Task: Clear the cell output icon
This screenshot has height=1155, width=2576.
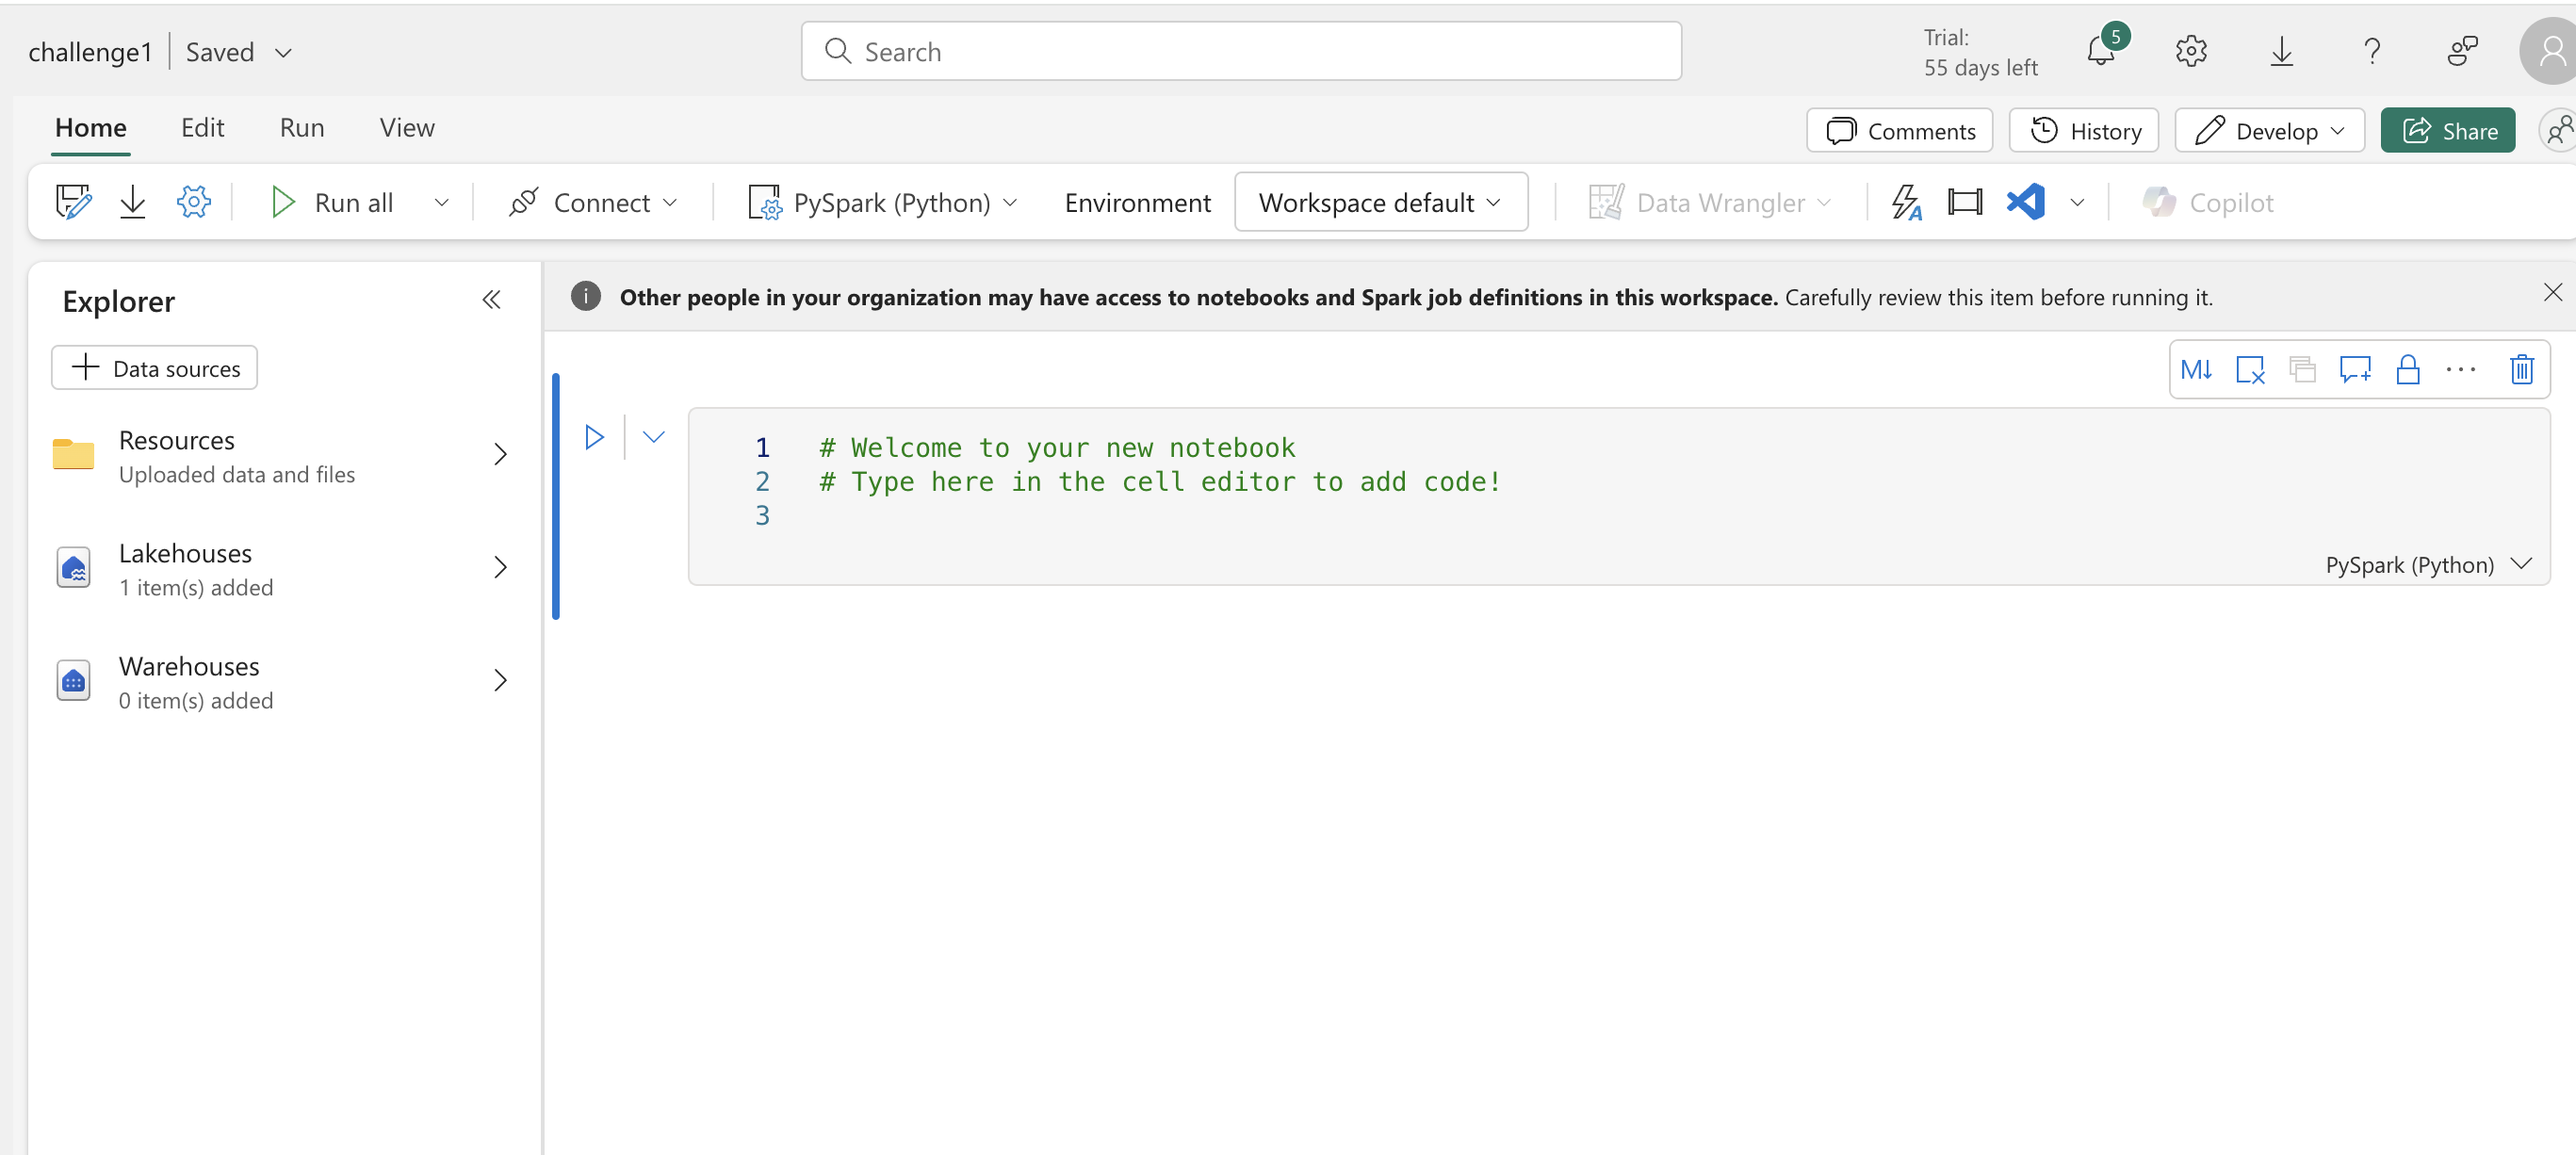Action: click(2250, 370)
